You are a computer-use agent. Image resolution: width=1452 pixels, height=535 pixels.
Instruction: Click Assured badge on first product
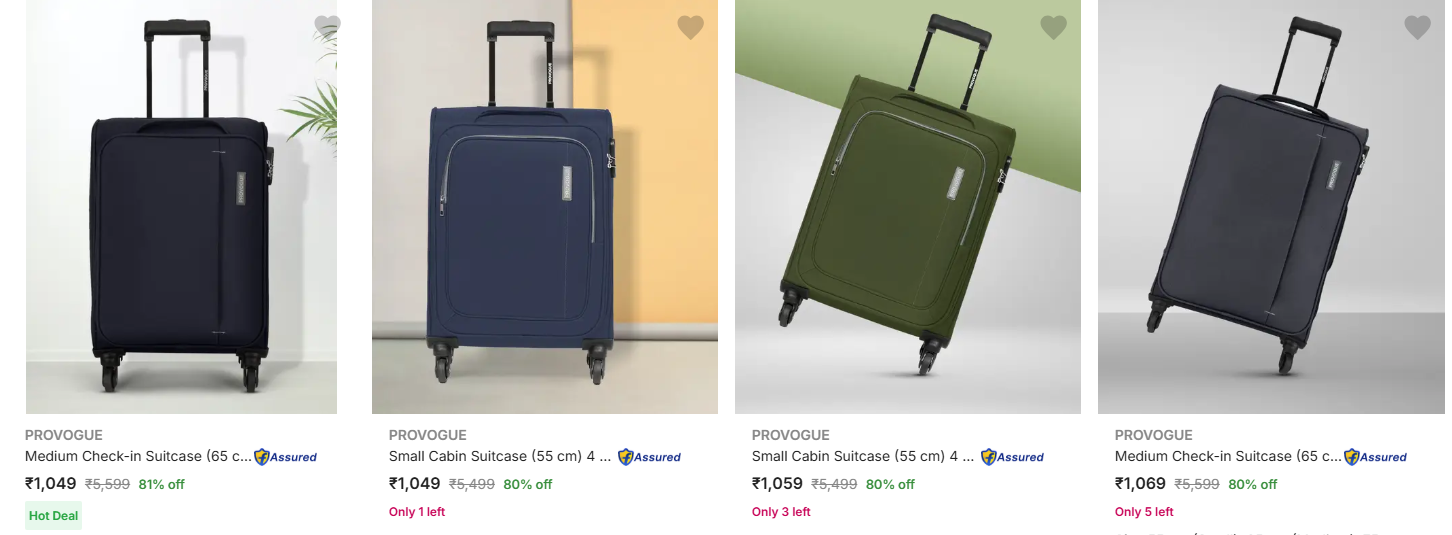pyautogui.click(x=286, y=457)
